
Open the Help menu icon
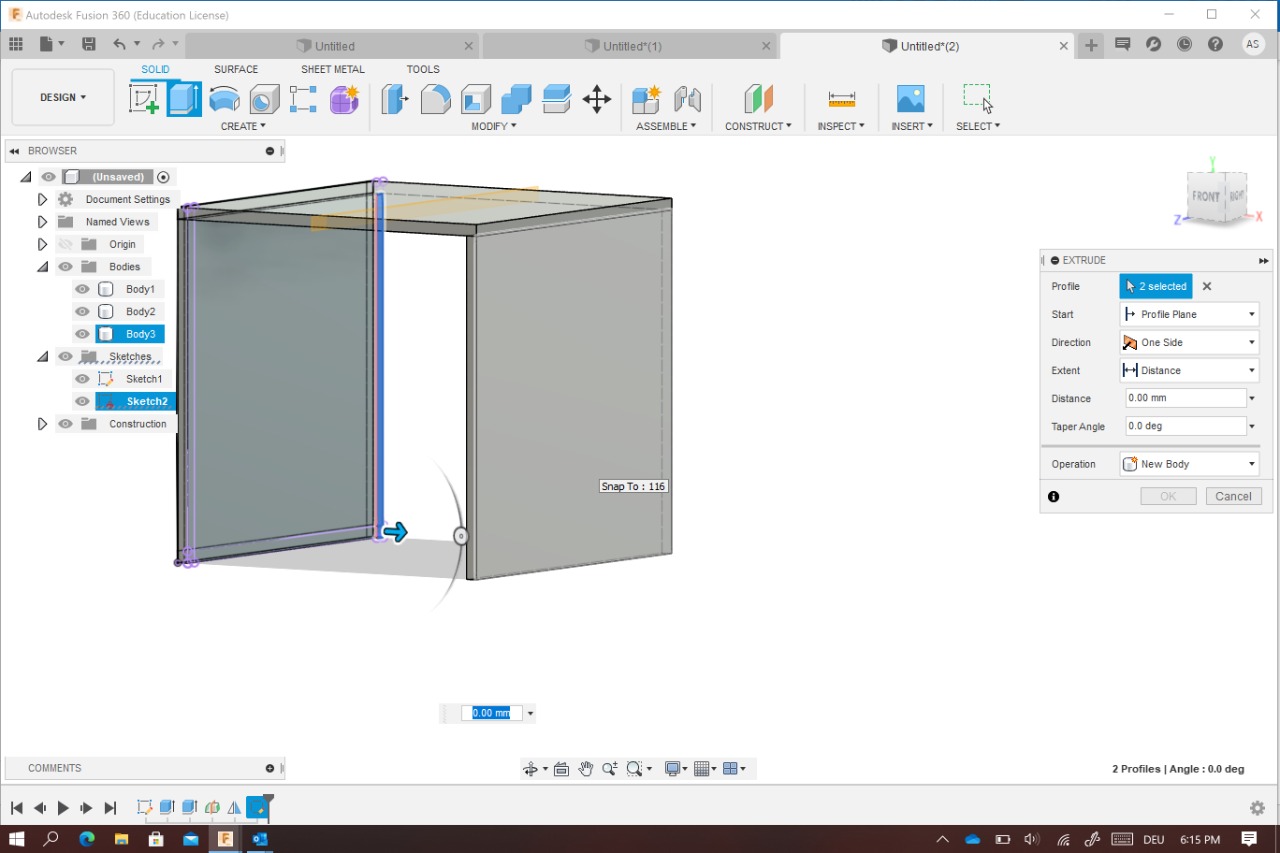pos(1215,45)
